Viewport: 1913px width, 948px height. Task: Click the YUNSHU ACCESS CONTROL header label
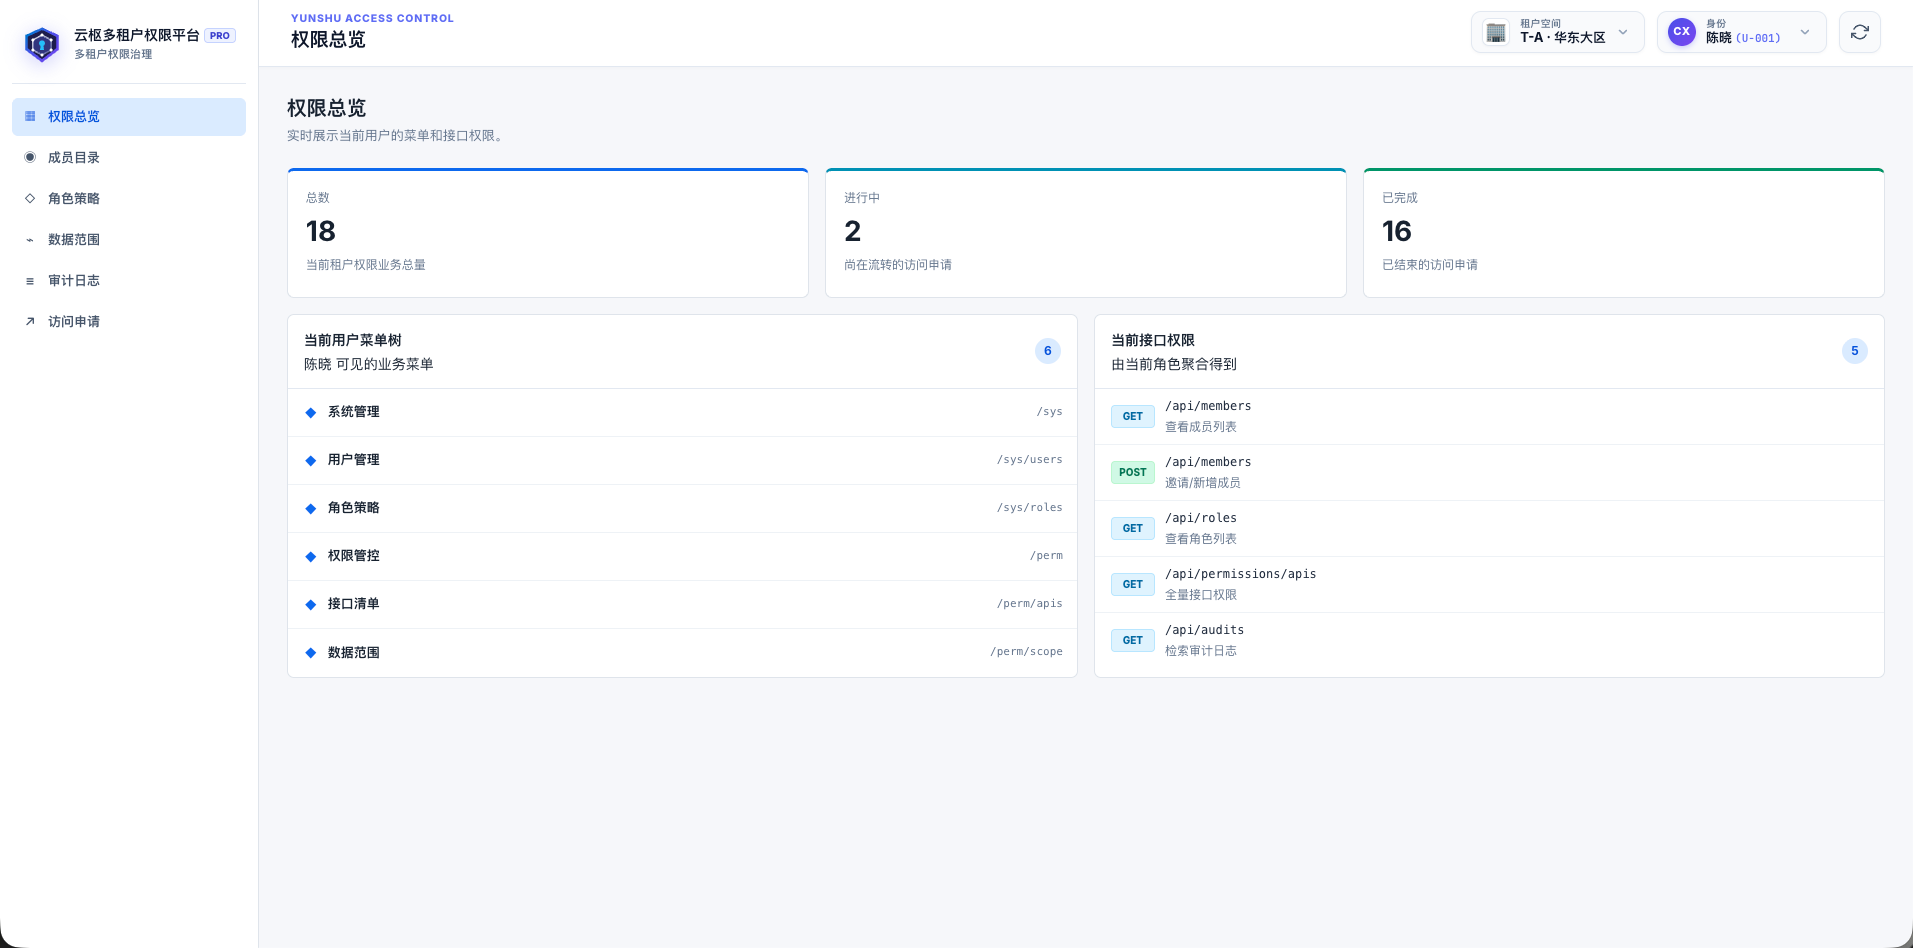pyautogui.click(x=372, y=18)
